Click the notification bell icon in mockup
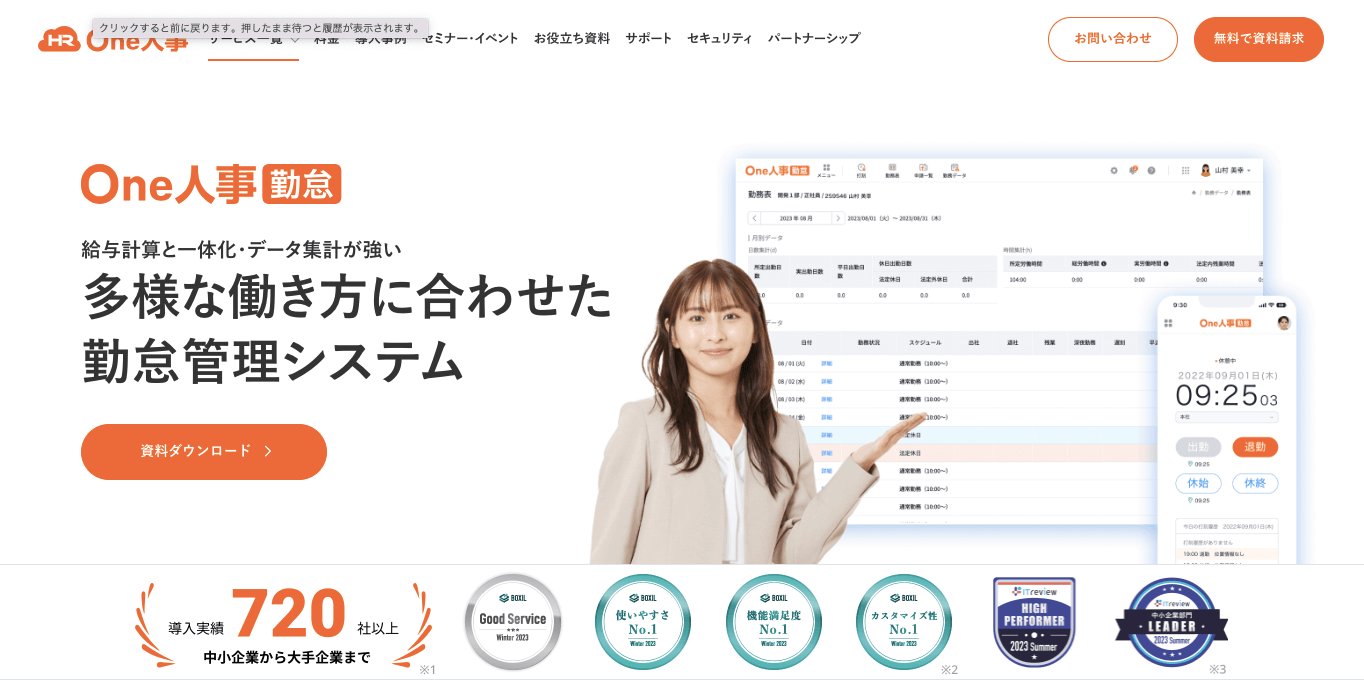1364x680 pixels. click(1133, 170)
